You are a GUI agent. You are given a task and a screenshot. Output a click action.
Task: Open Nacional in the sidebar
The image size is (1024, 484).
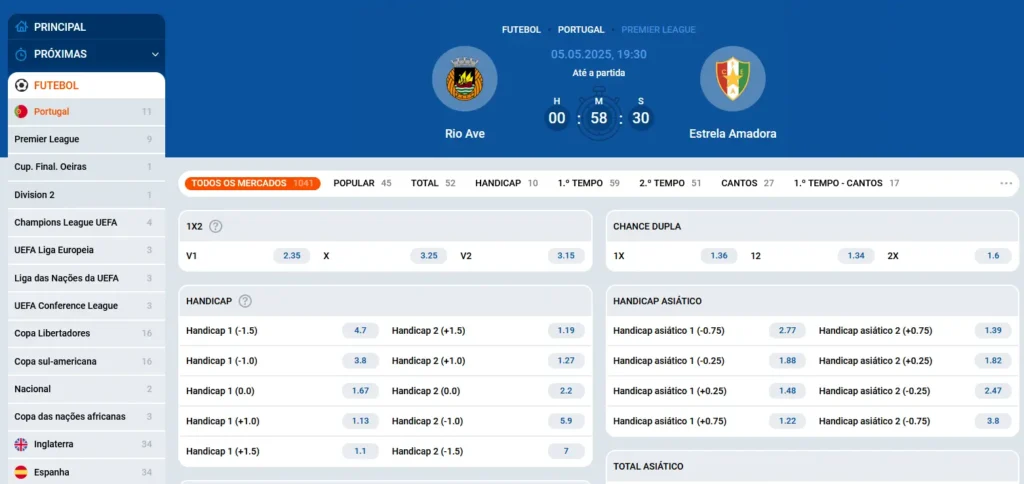[x=86, y=389]
